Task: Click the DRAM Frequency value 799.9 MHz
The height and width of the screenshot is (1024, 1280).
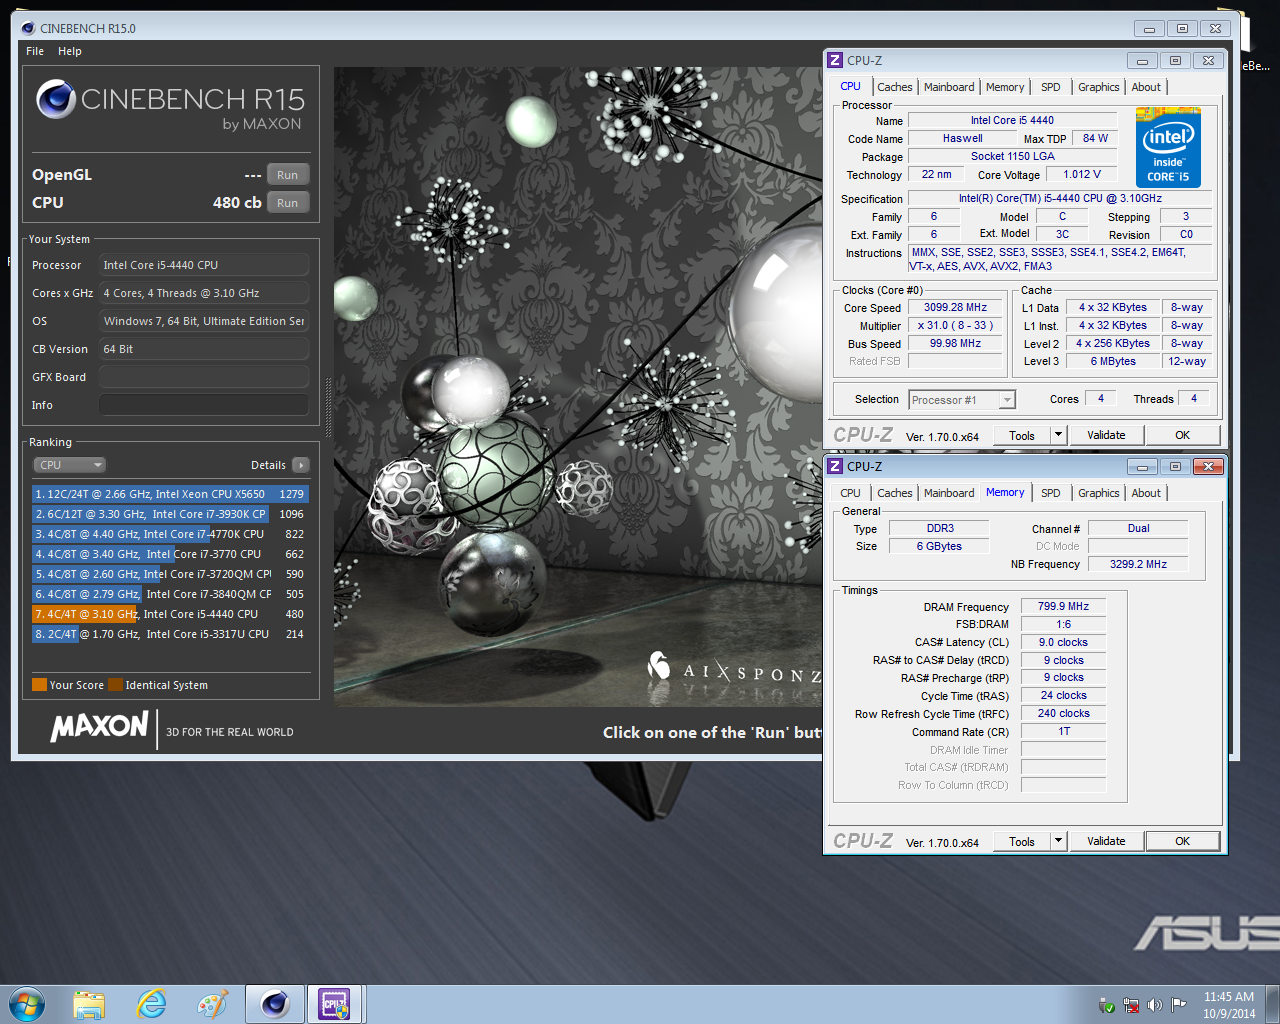Action: tap(1063, 606)
